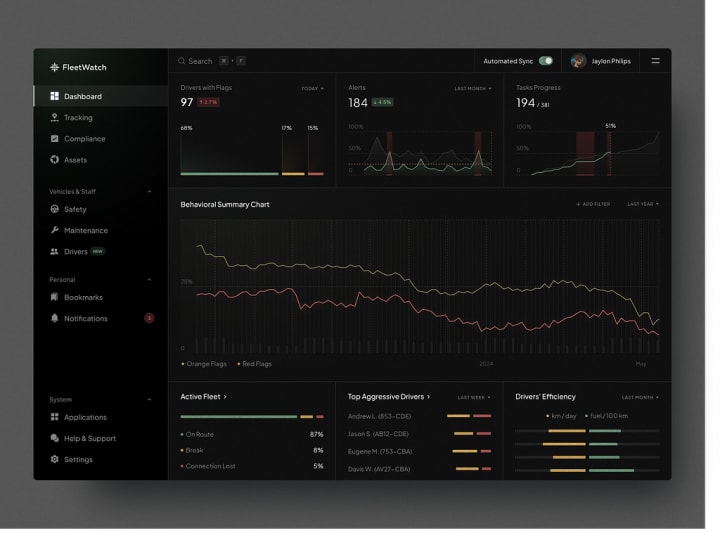720x540 pixels.
Task: Click the Assets globe icon
Action: click(55, 160)
